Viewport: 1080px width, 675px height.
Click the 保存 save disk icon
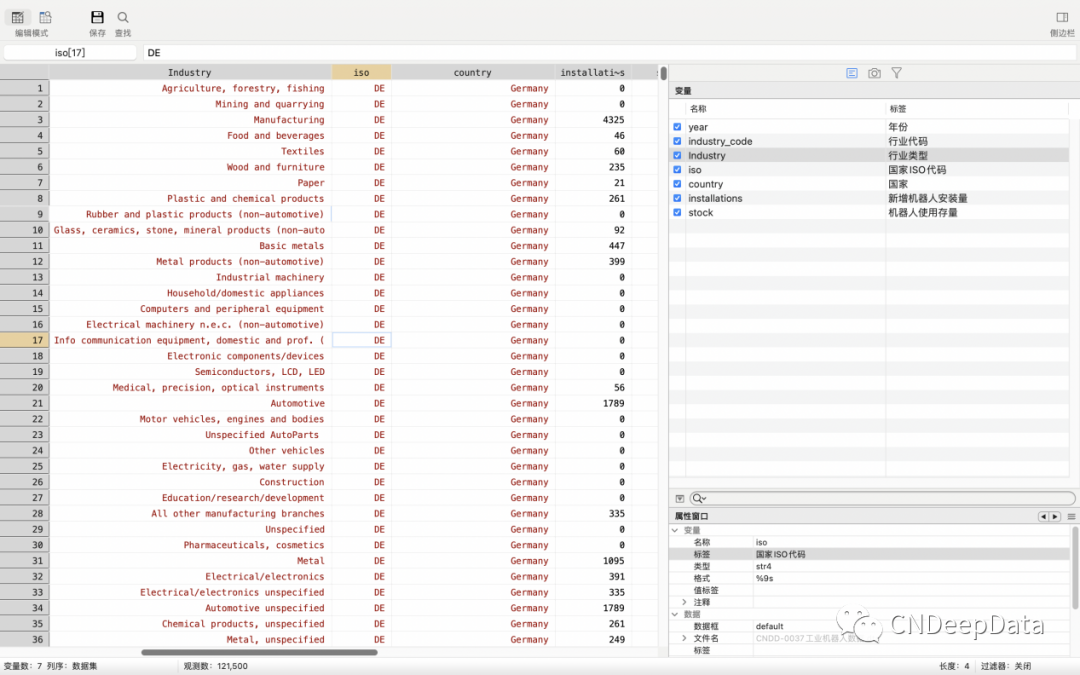97,17
